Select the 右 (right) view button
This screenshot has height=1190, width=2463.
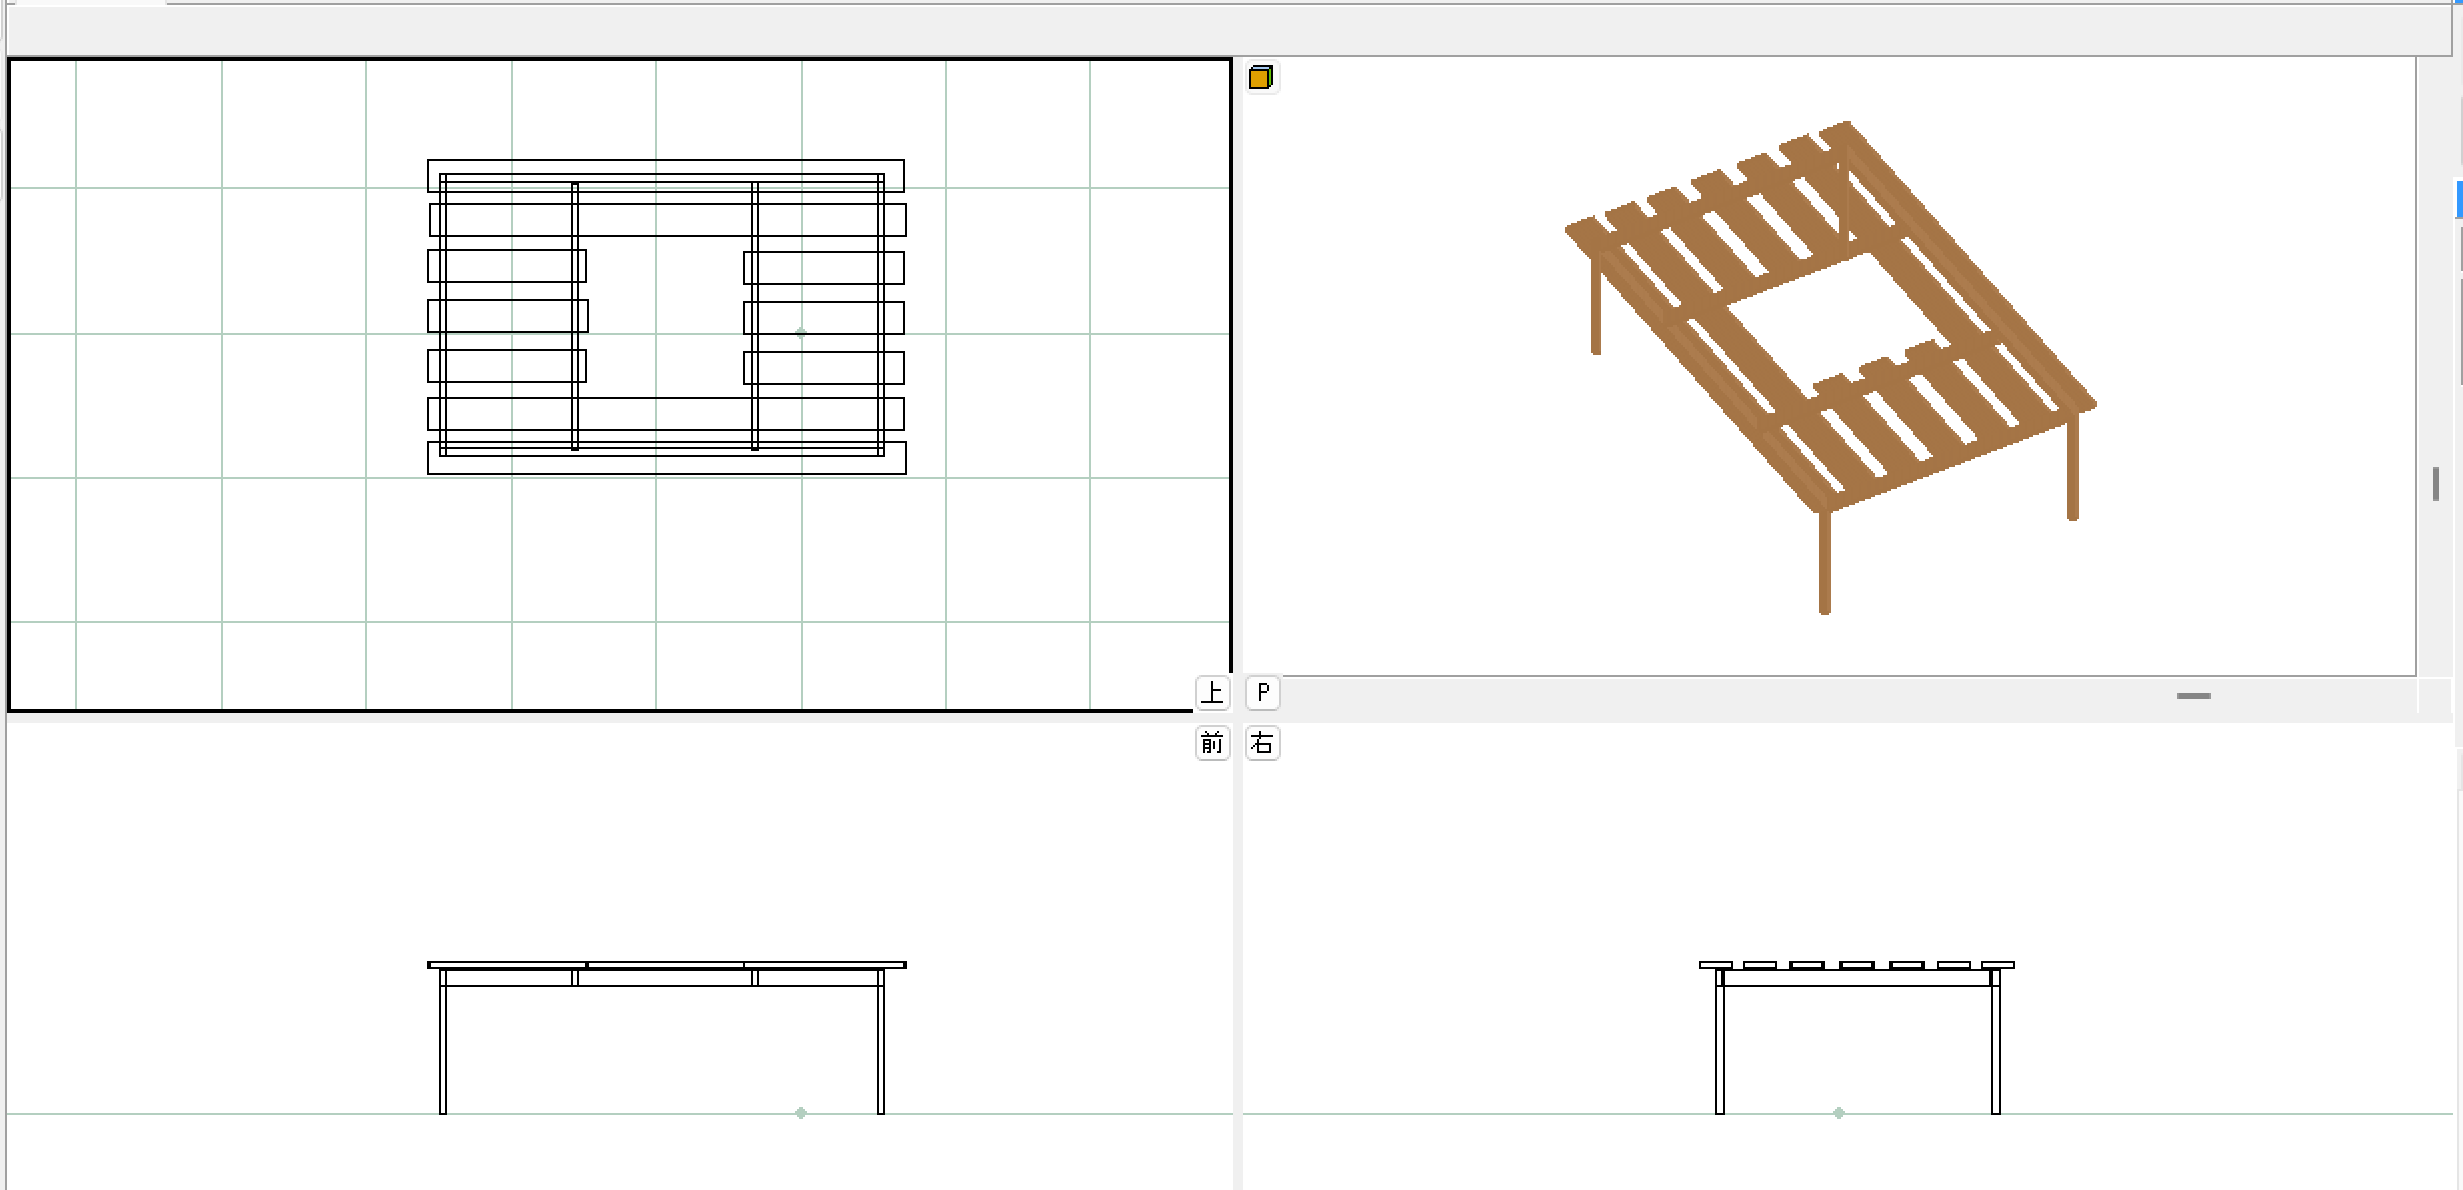pos(1263,743)
